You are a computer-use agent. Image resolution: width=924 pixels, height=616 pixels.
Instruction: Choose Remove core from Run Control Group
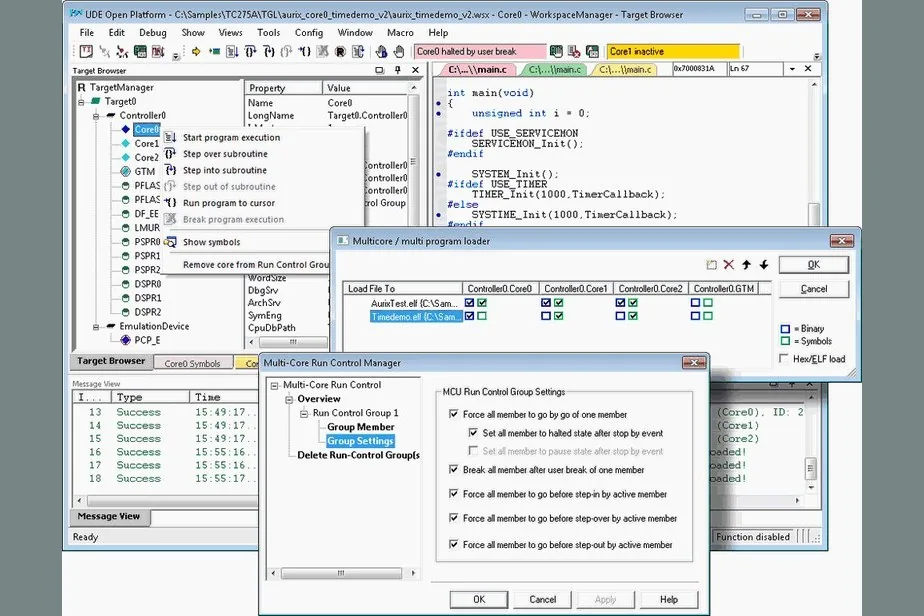(256, 265)
